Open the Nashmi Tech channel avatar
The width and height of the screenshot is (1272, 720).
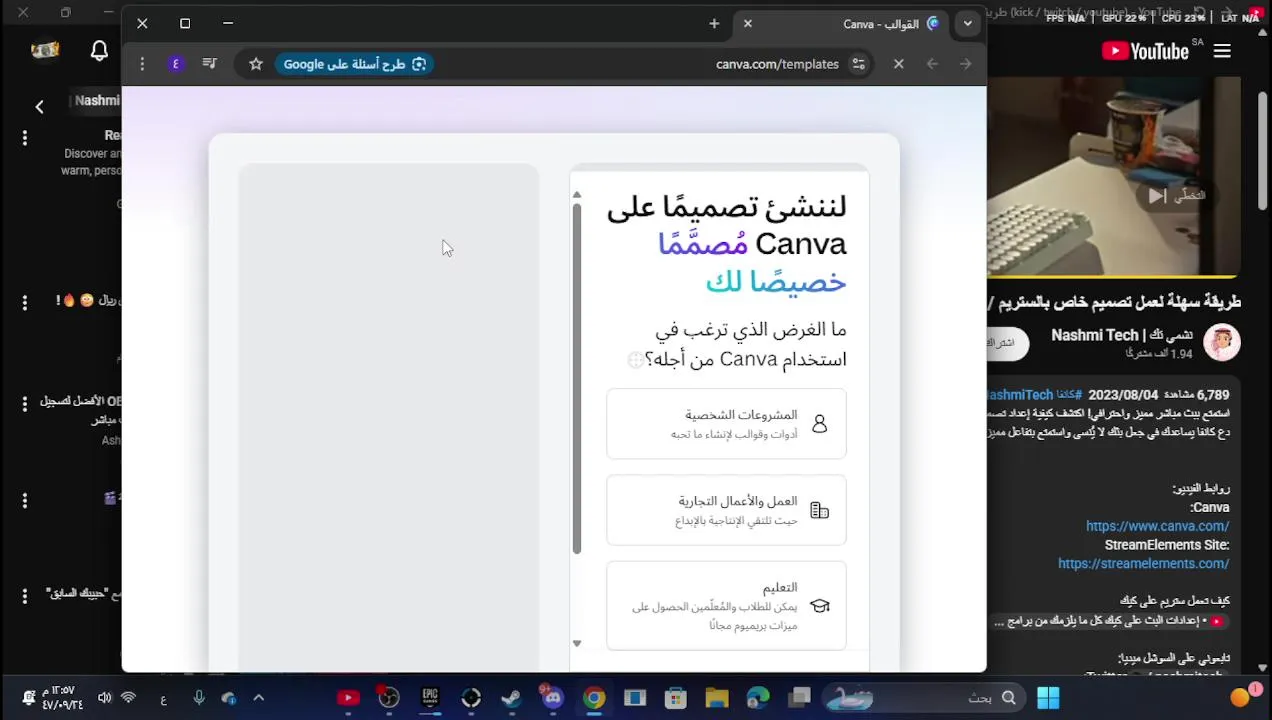(1222, 342)
